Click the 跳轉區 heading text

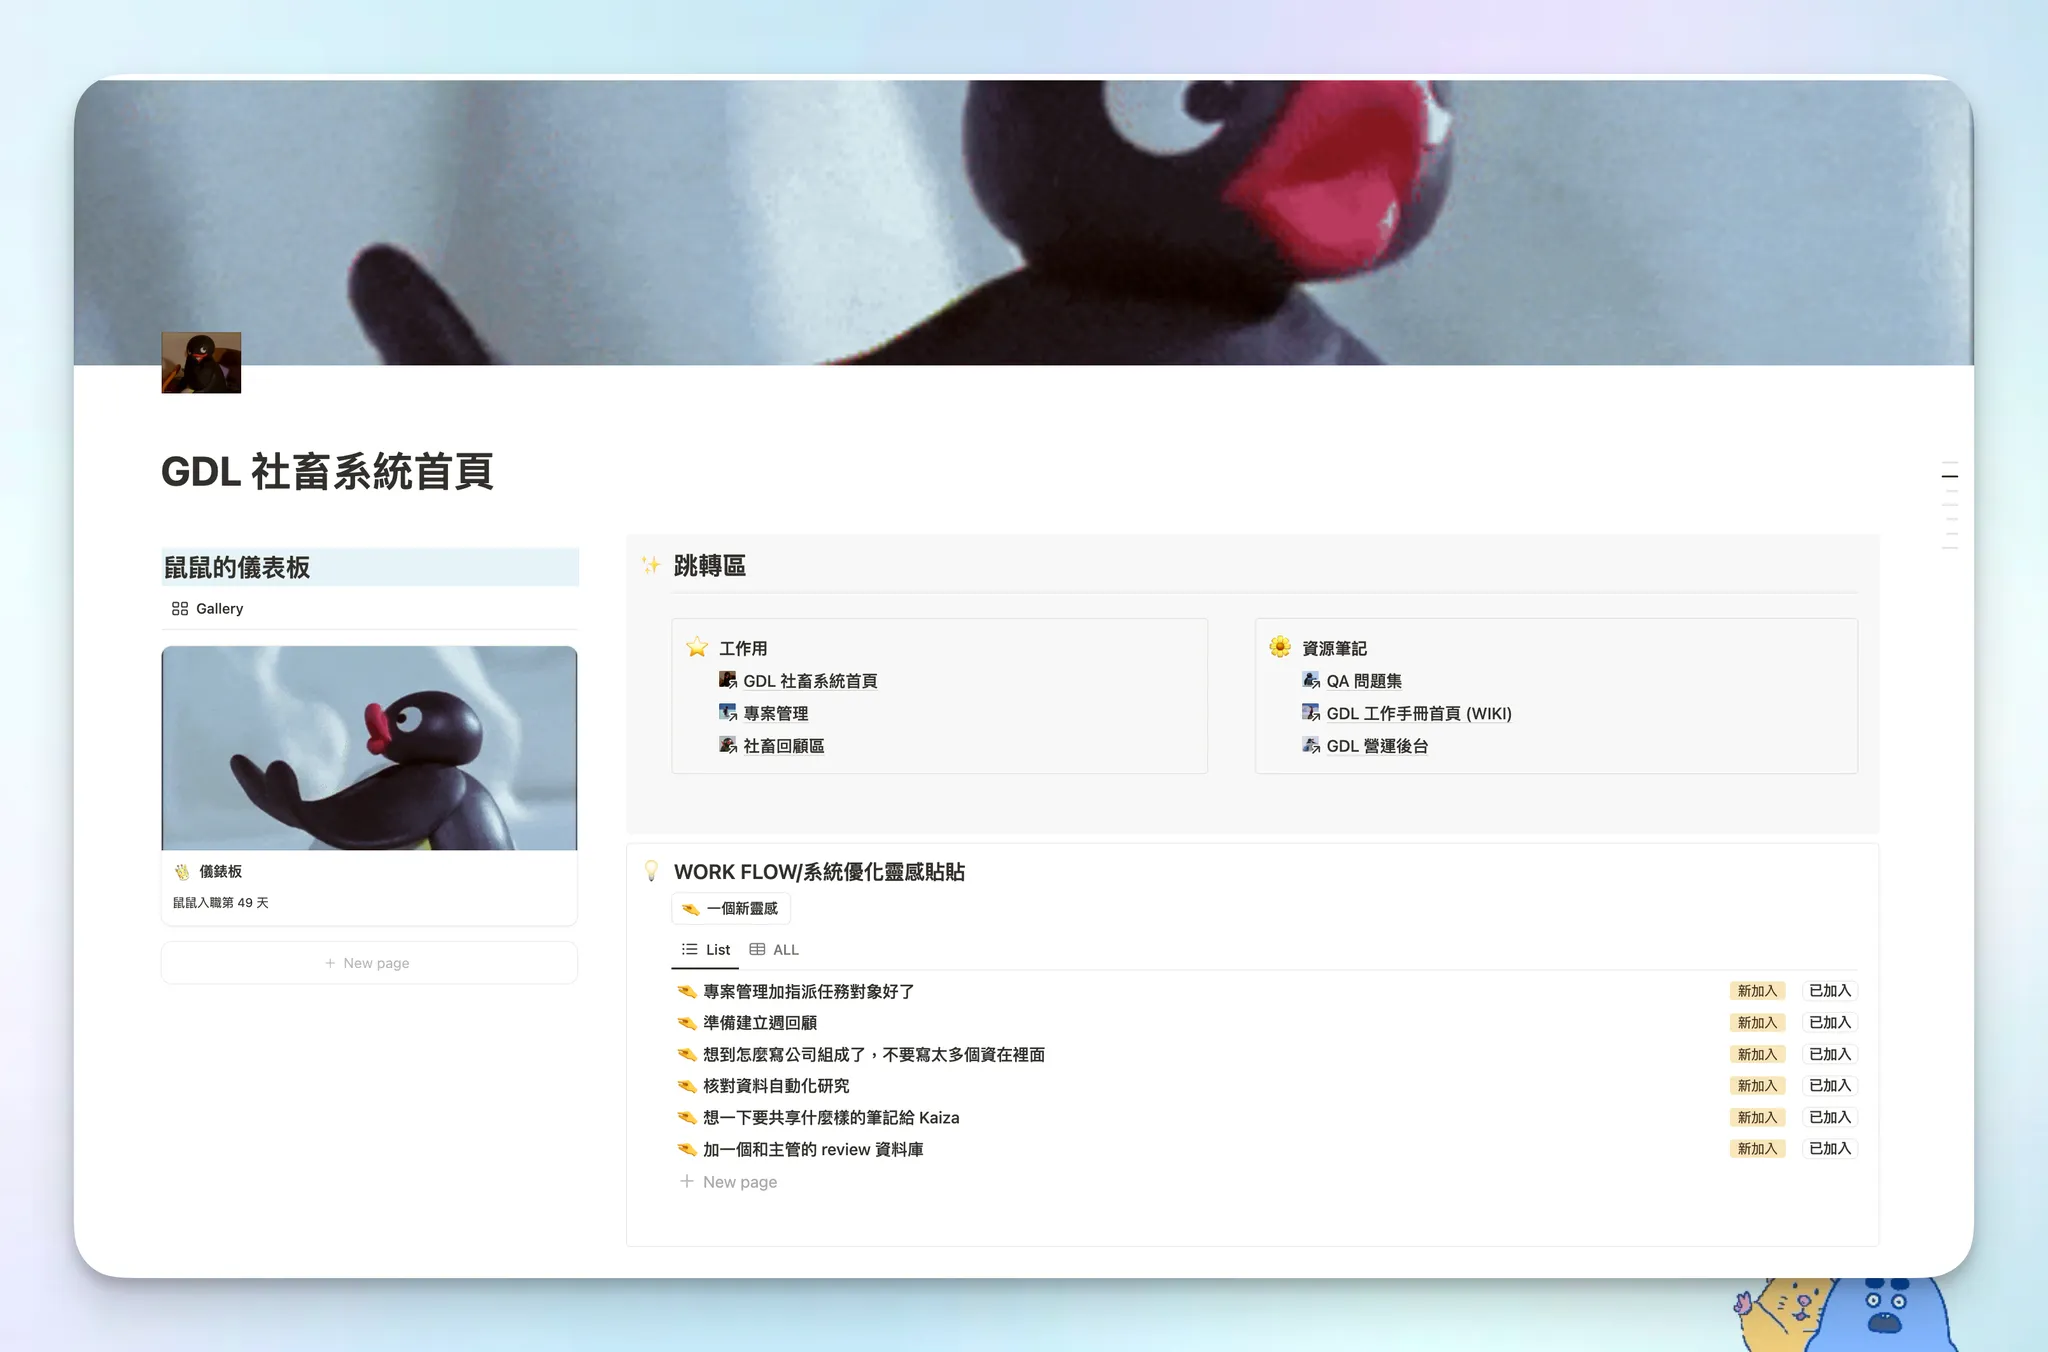coord(710,565)
